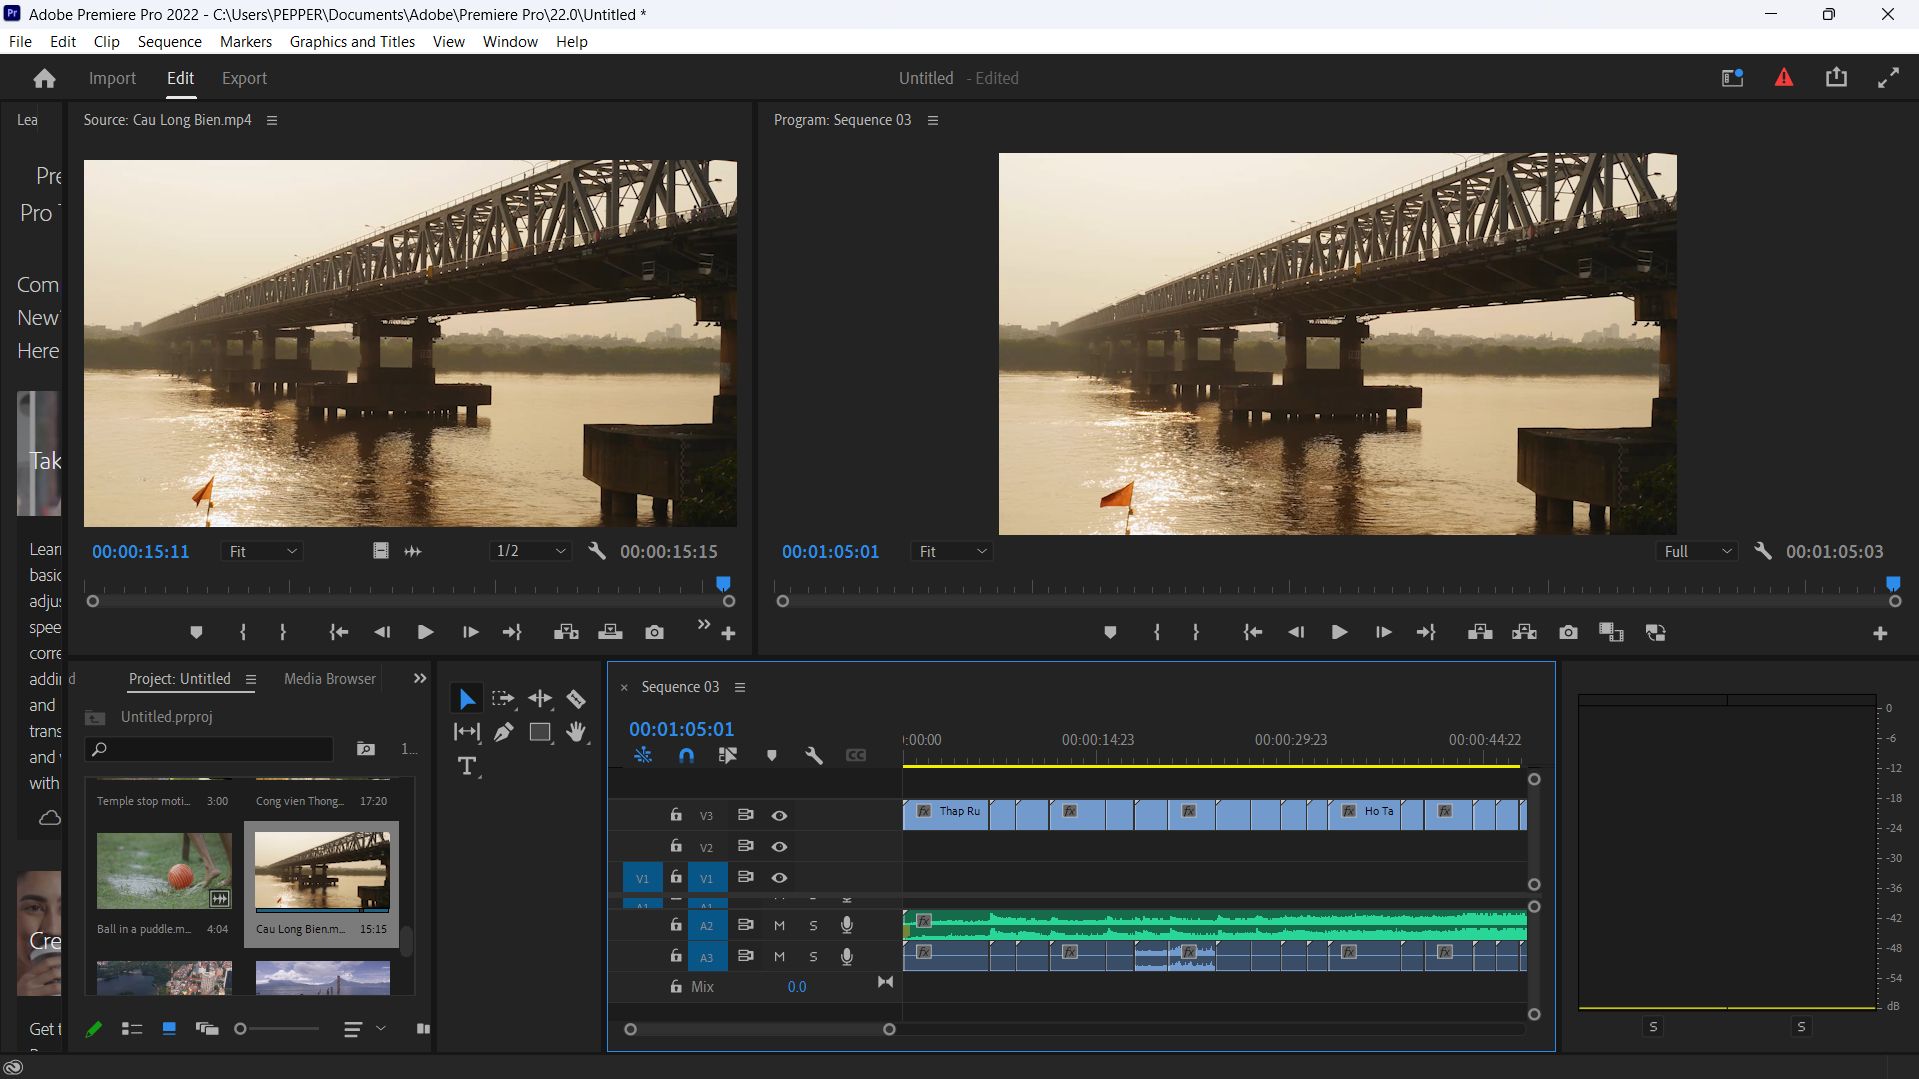
Task: Toggle V3 track output eye
Action: coord(779,816)
